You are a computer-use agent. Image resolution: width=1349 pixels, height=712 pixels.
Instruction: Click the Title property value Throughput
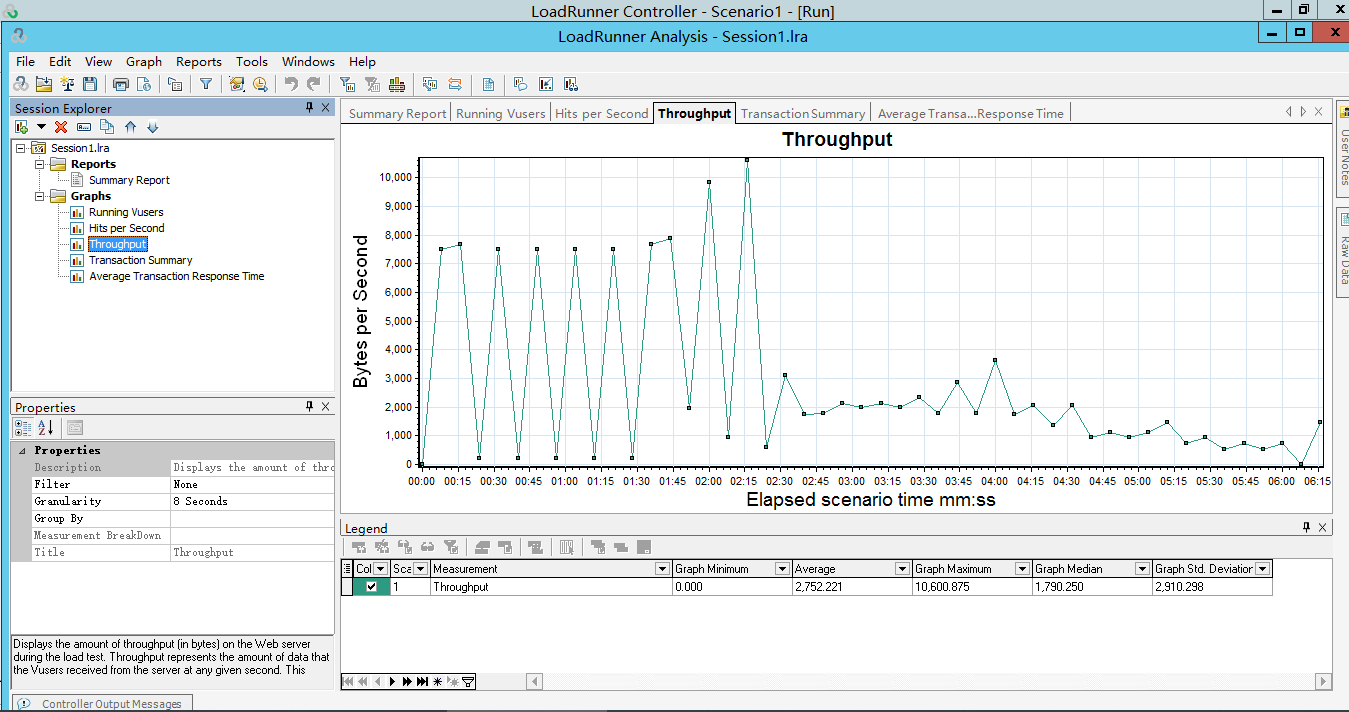(x=252, y=552)
